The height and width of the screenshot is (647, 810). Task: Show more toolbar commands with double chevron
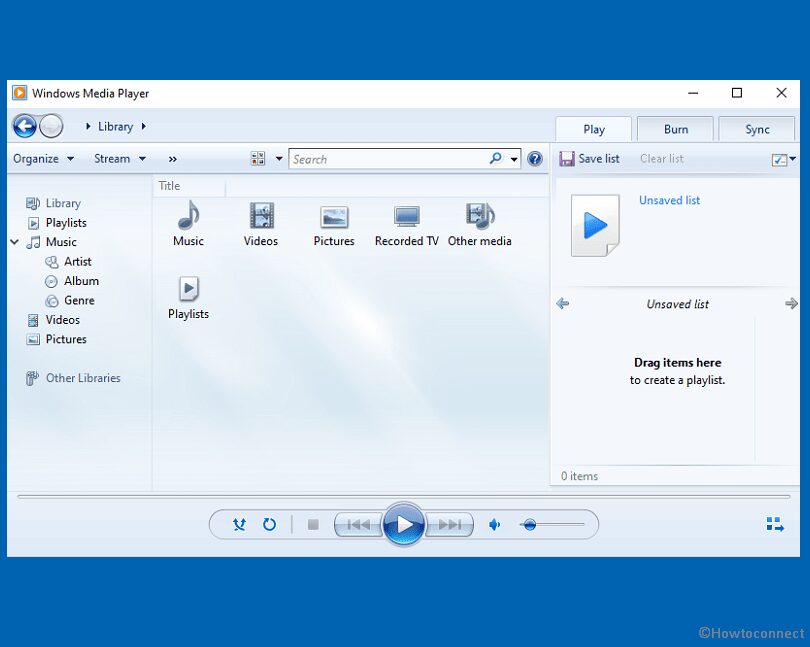pos(173,159)
